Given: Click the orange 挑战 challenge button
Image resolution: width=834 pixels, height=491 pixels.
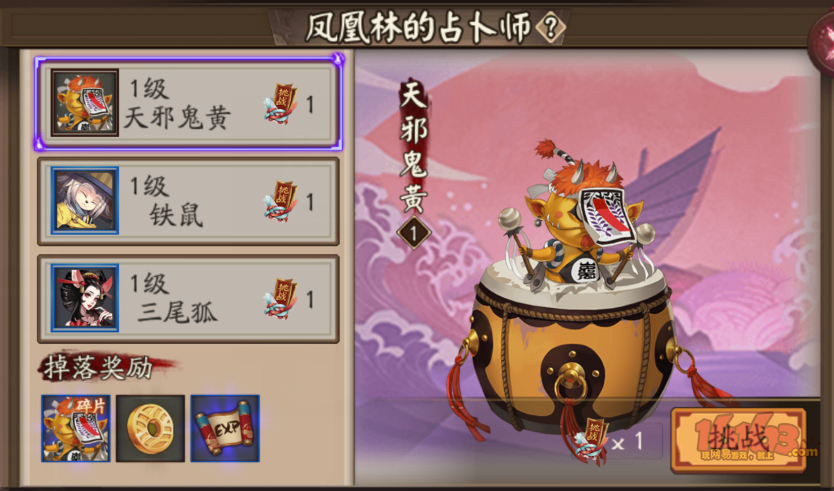Looking at the screenshot, I should [739, 440].
